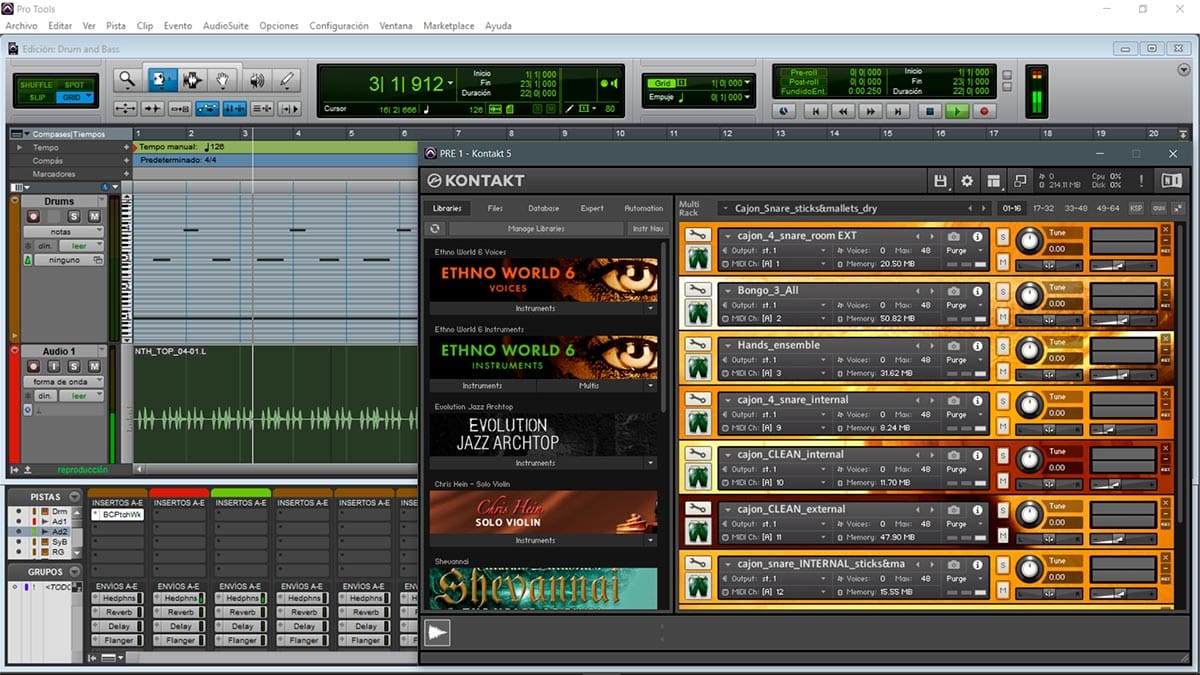The height and width of the screenshot is (675, 1200).
Task: Open Kontakt workspace layout icon
Action: (x=993, y=181)
